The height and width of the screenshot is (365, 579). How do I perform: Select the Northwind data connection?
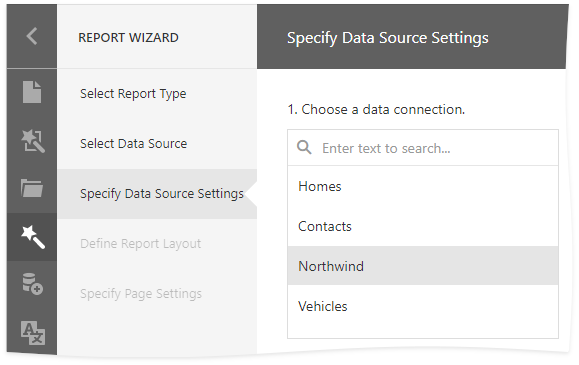coord(423,266)
